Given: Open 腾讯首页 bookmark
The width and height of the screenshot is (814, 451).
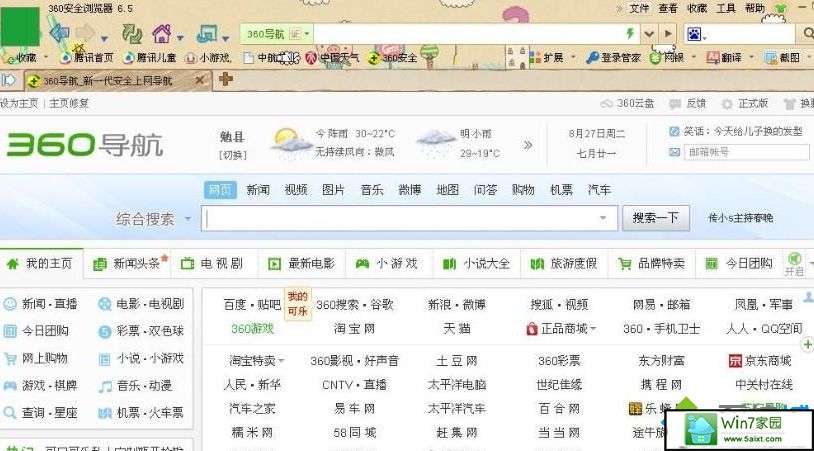Looking at the screenshot, I should point(87,58).
